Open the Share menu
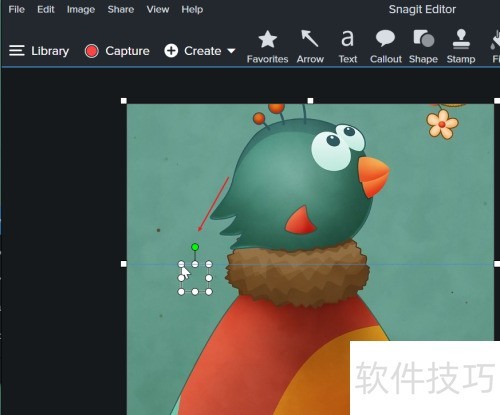 point(121,9)
